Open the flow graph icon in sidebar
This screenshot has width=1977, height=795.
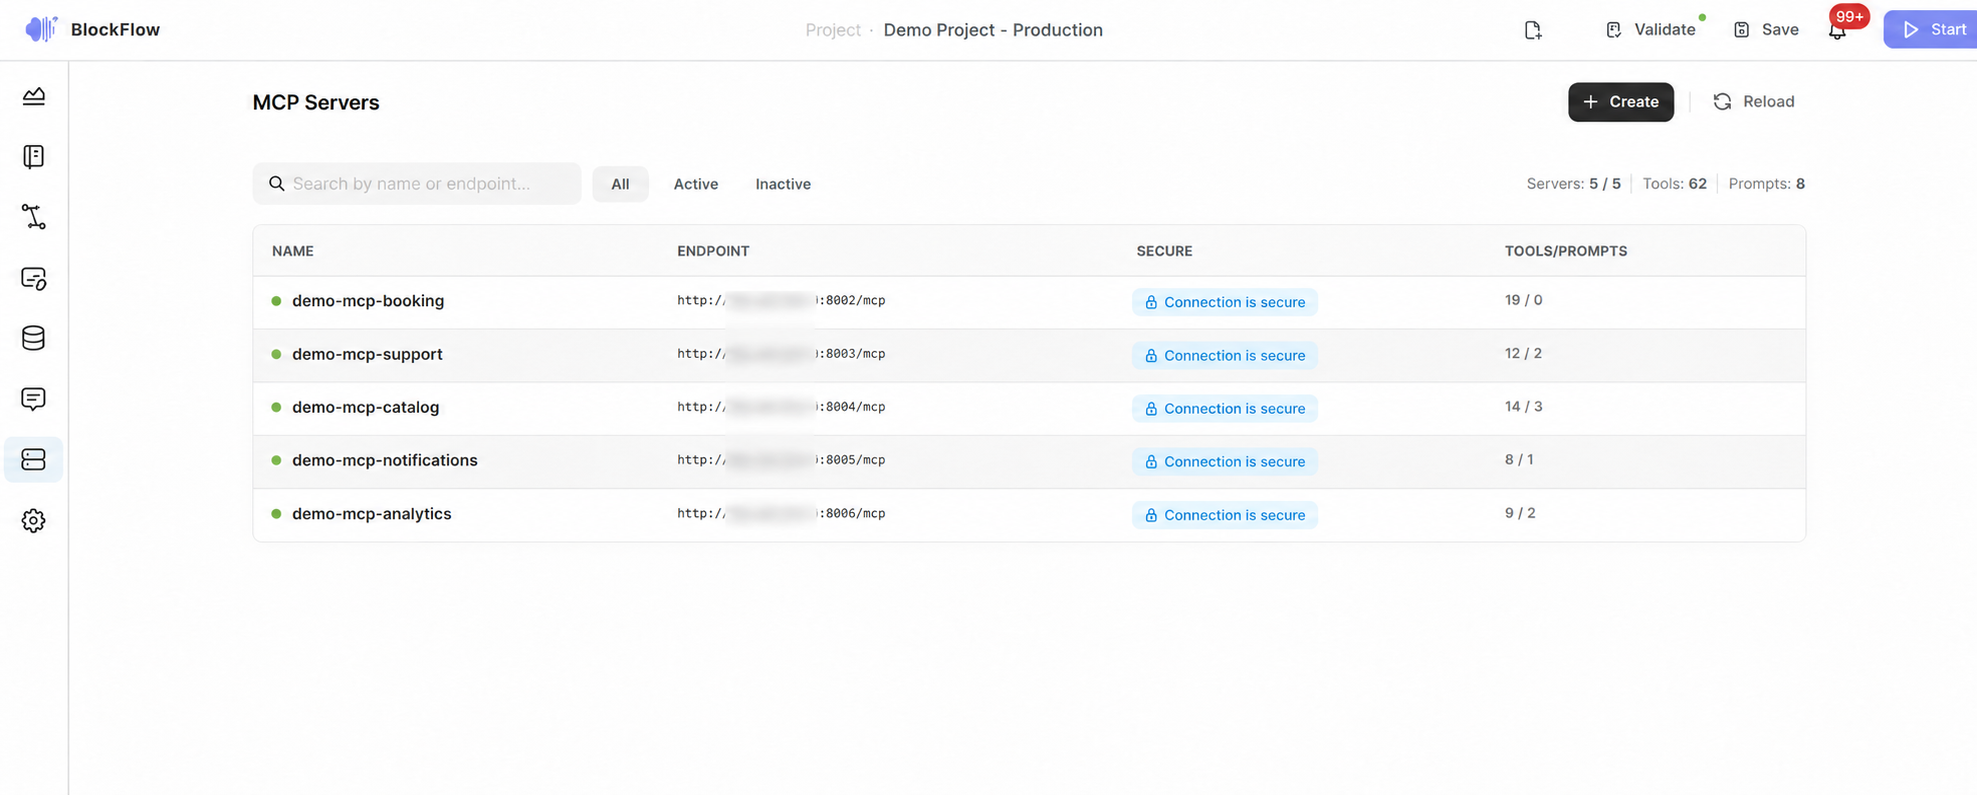click(x=34, y=217)
